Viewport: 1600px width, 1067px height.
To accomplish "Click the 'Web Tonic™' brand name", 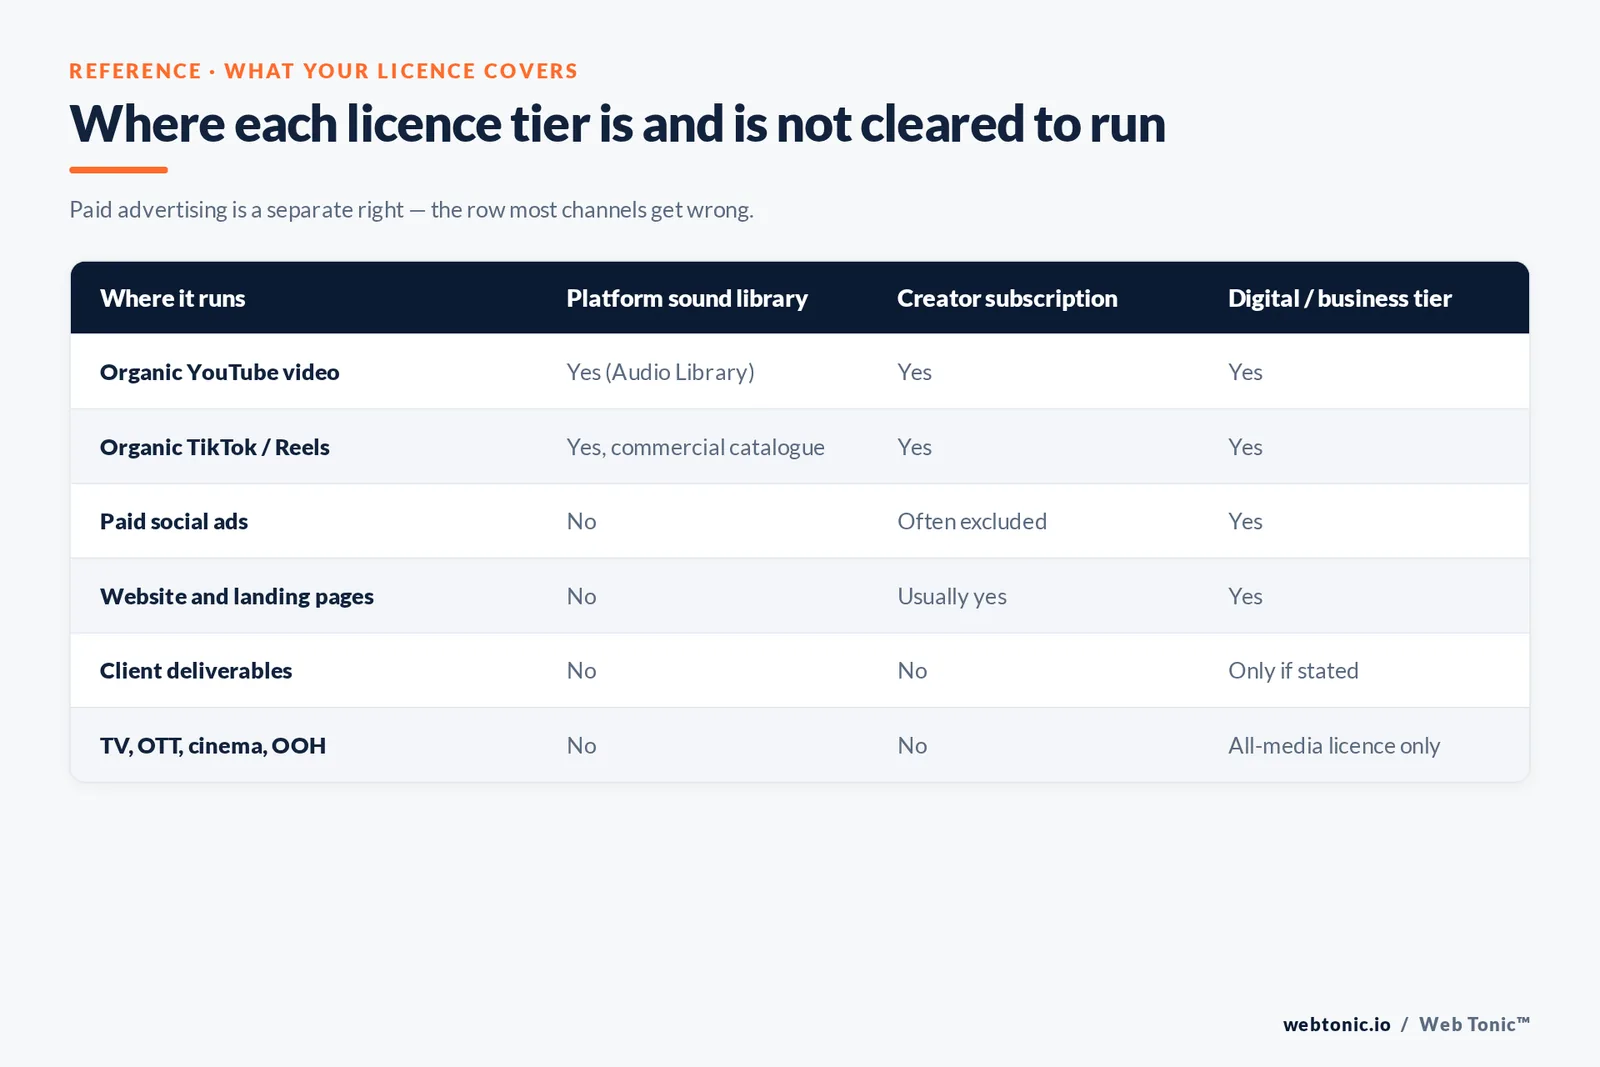I will pos(1474,1024).
